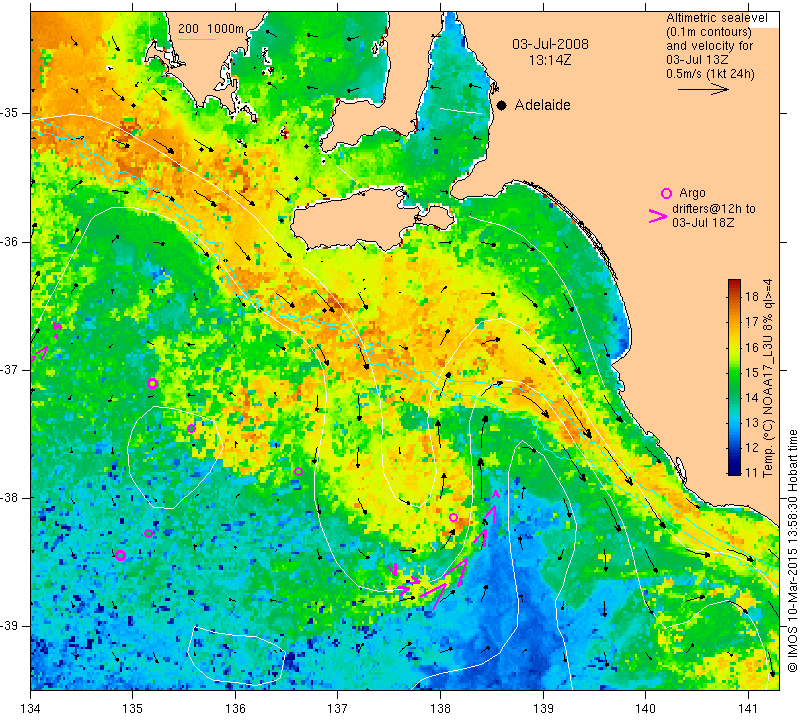Screen dimensions: 800x720
Task: Click the longitude label 139
Action: (x=543, y=708)
